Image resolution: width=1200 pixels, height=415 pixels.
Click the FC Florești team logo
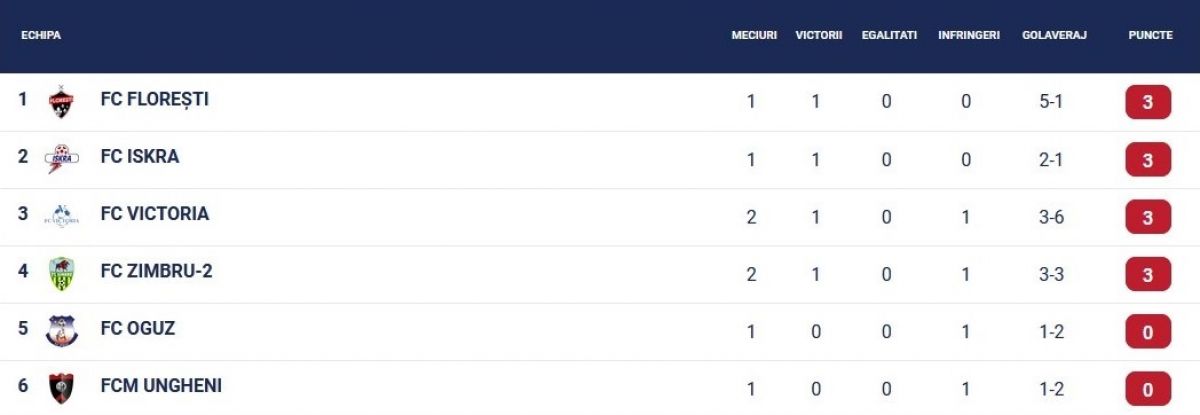click(62, 102)
